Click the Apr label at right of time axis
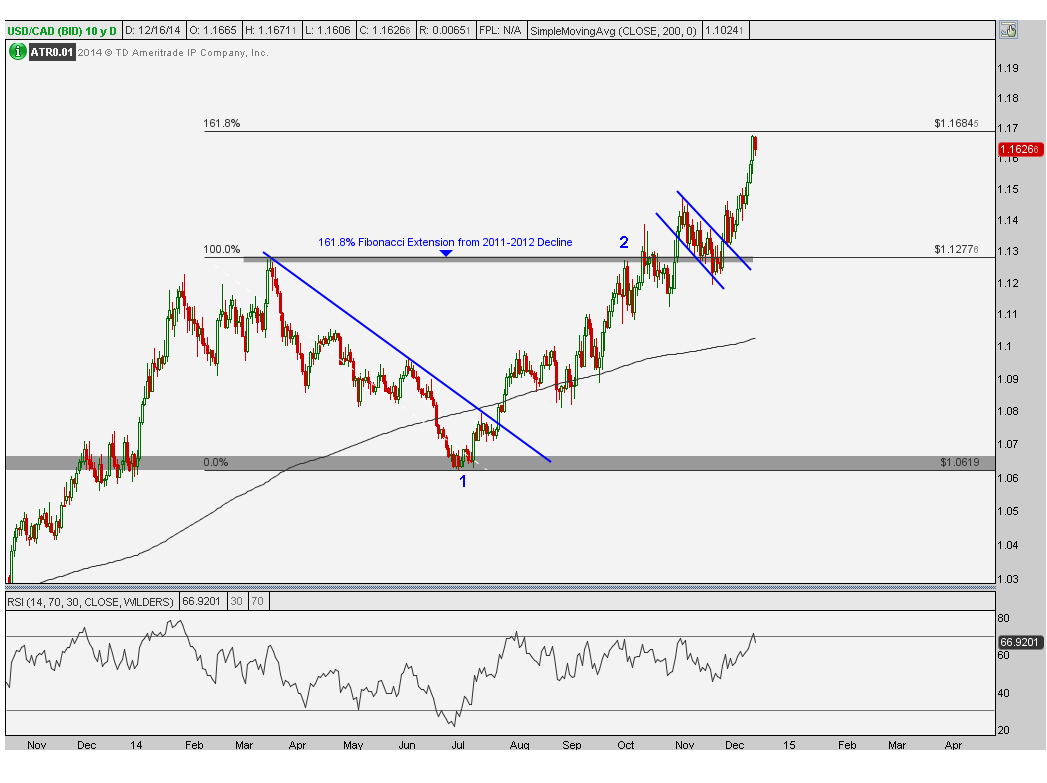1047x783 pixels. coord(954,745)
